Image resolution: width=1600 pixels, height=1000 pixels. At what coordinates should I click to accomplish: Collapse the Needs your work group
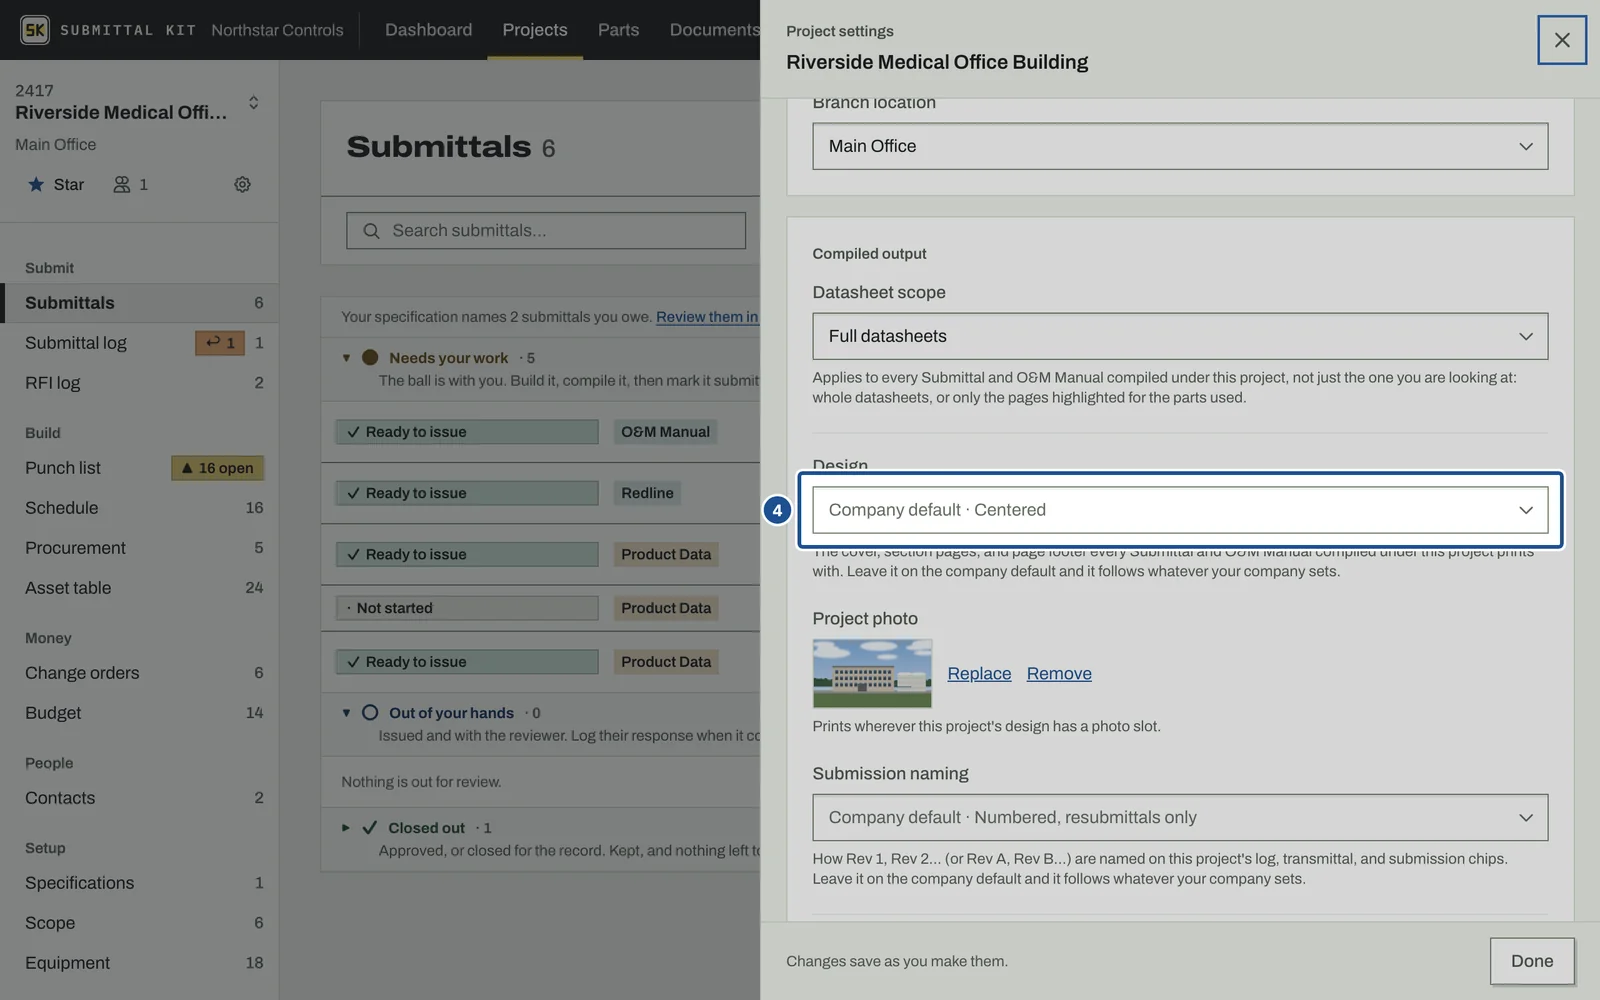point(346,358)
